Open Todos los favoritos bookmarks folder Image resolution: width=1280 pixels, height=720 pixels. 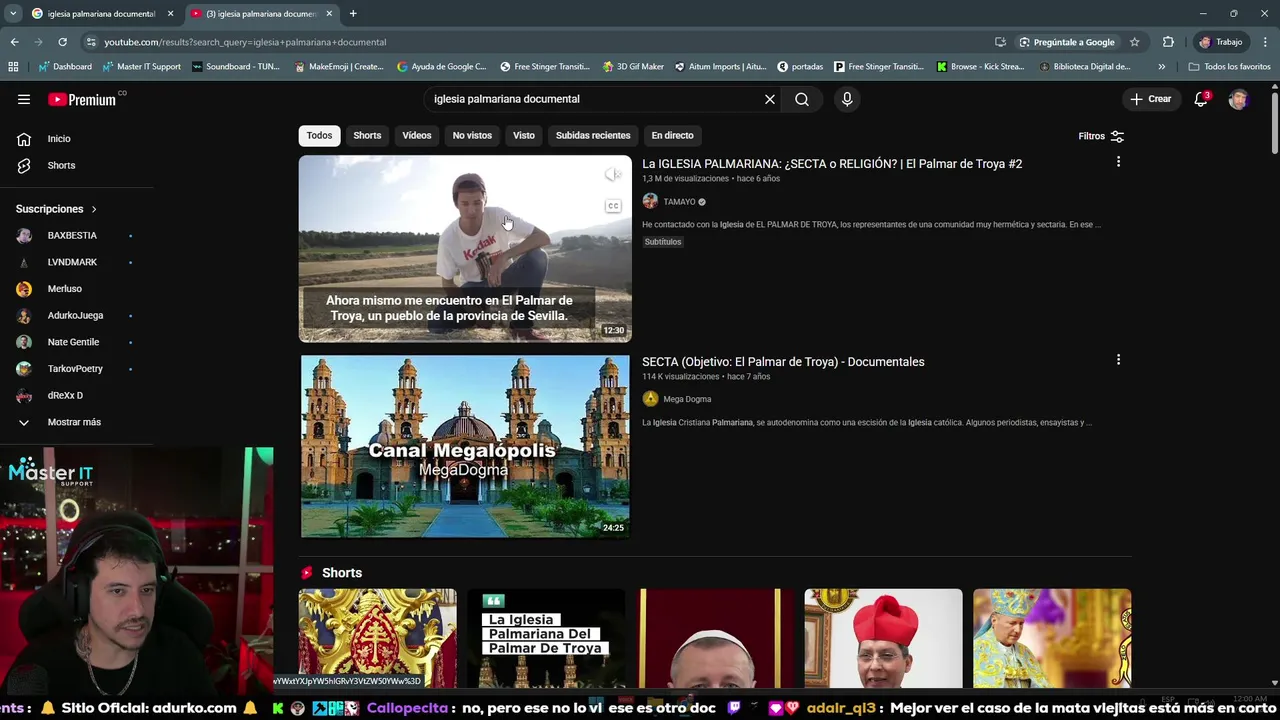click(x=1229, y=66)
